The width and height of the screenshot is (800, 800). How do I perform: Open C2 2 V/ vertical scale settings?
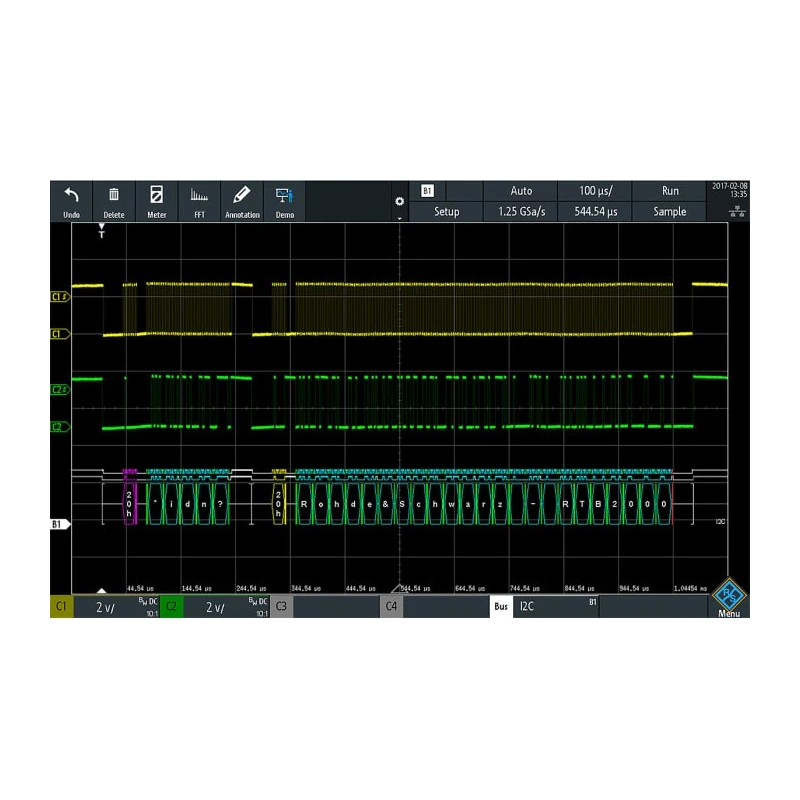click(227, 607)
